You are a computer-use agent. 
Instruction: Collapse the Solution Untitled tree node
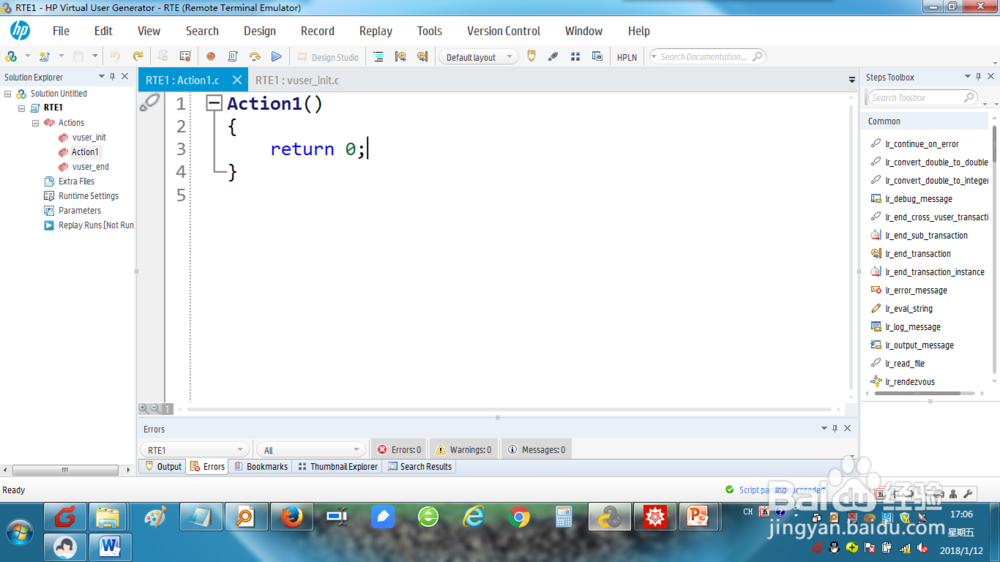tap(8, 94)
